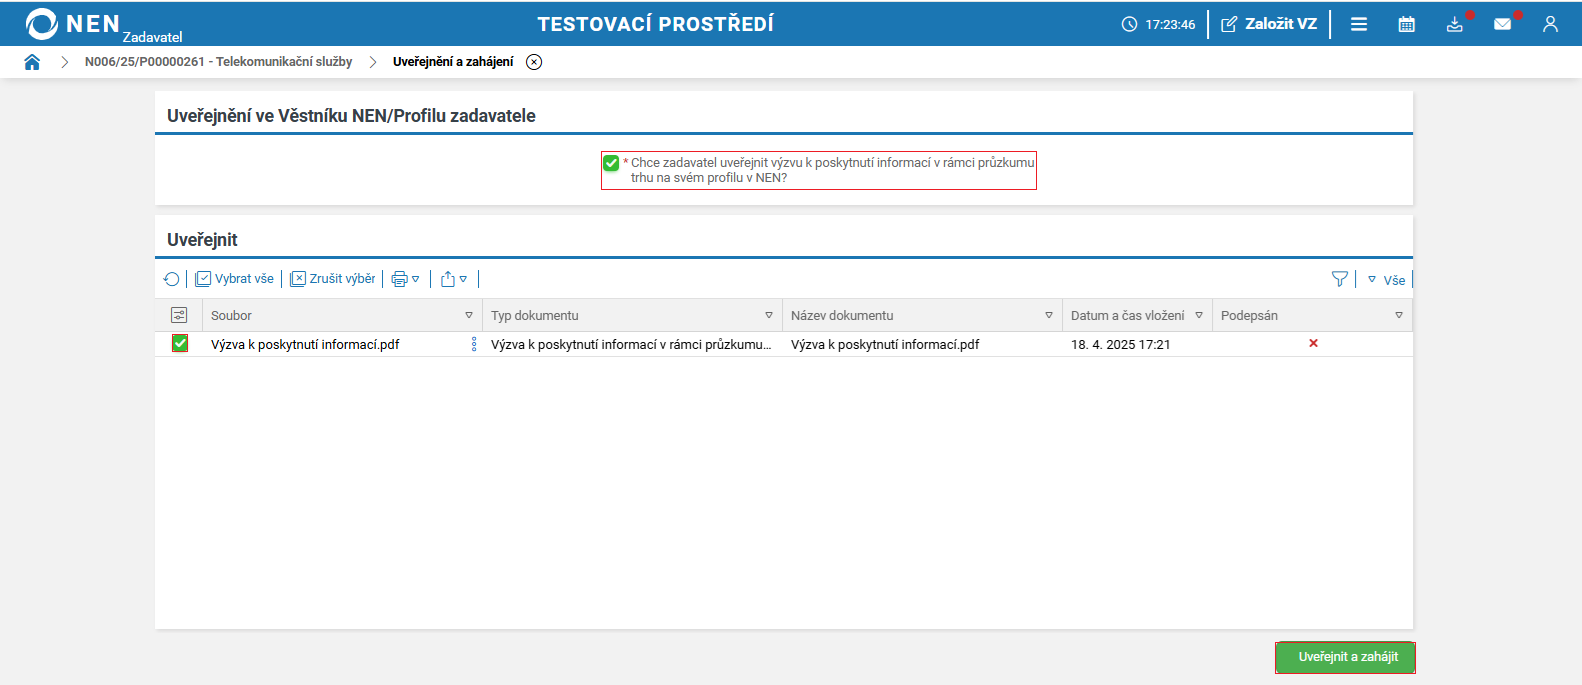Go to the home page icon

click(x=32, y=62)
